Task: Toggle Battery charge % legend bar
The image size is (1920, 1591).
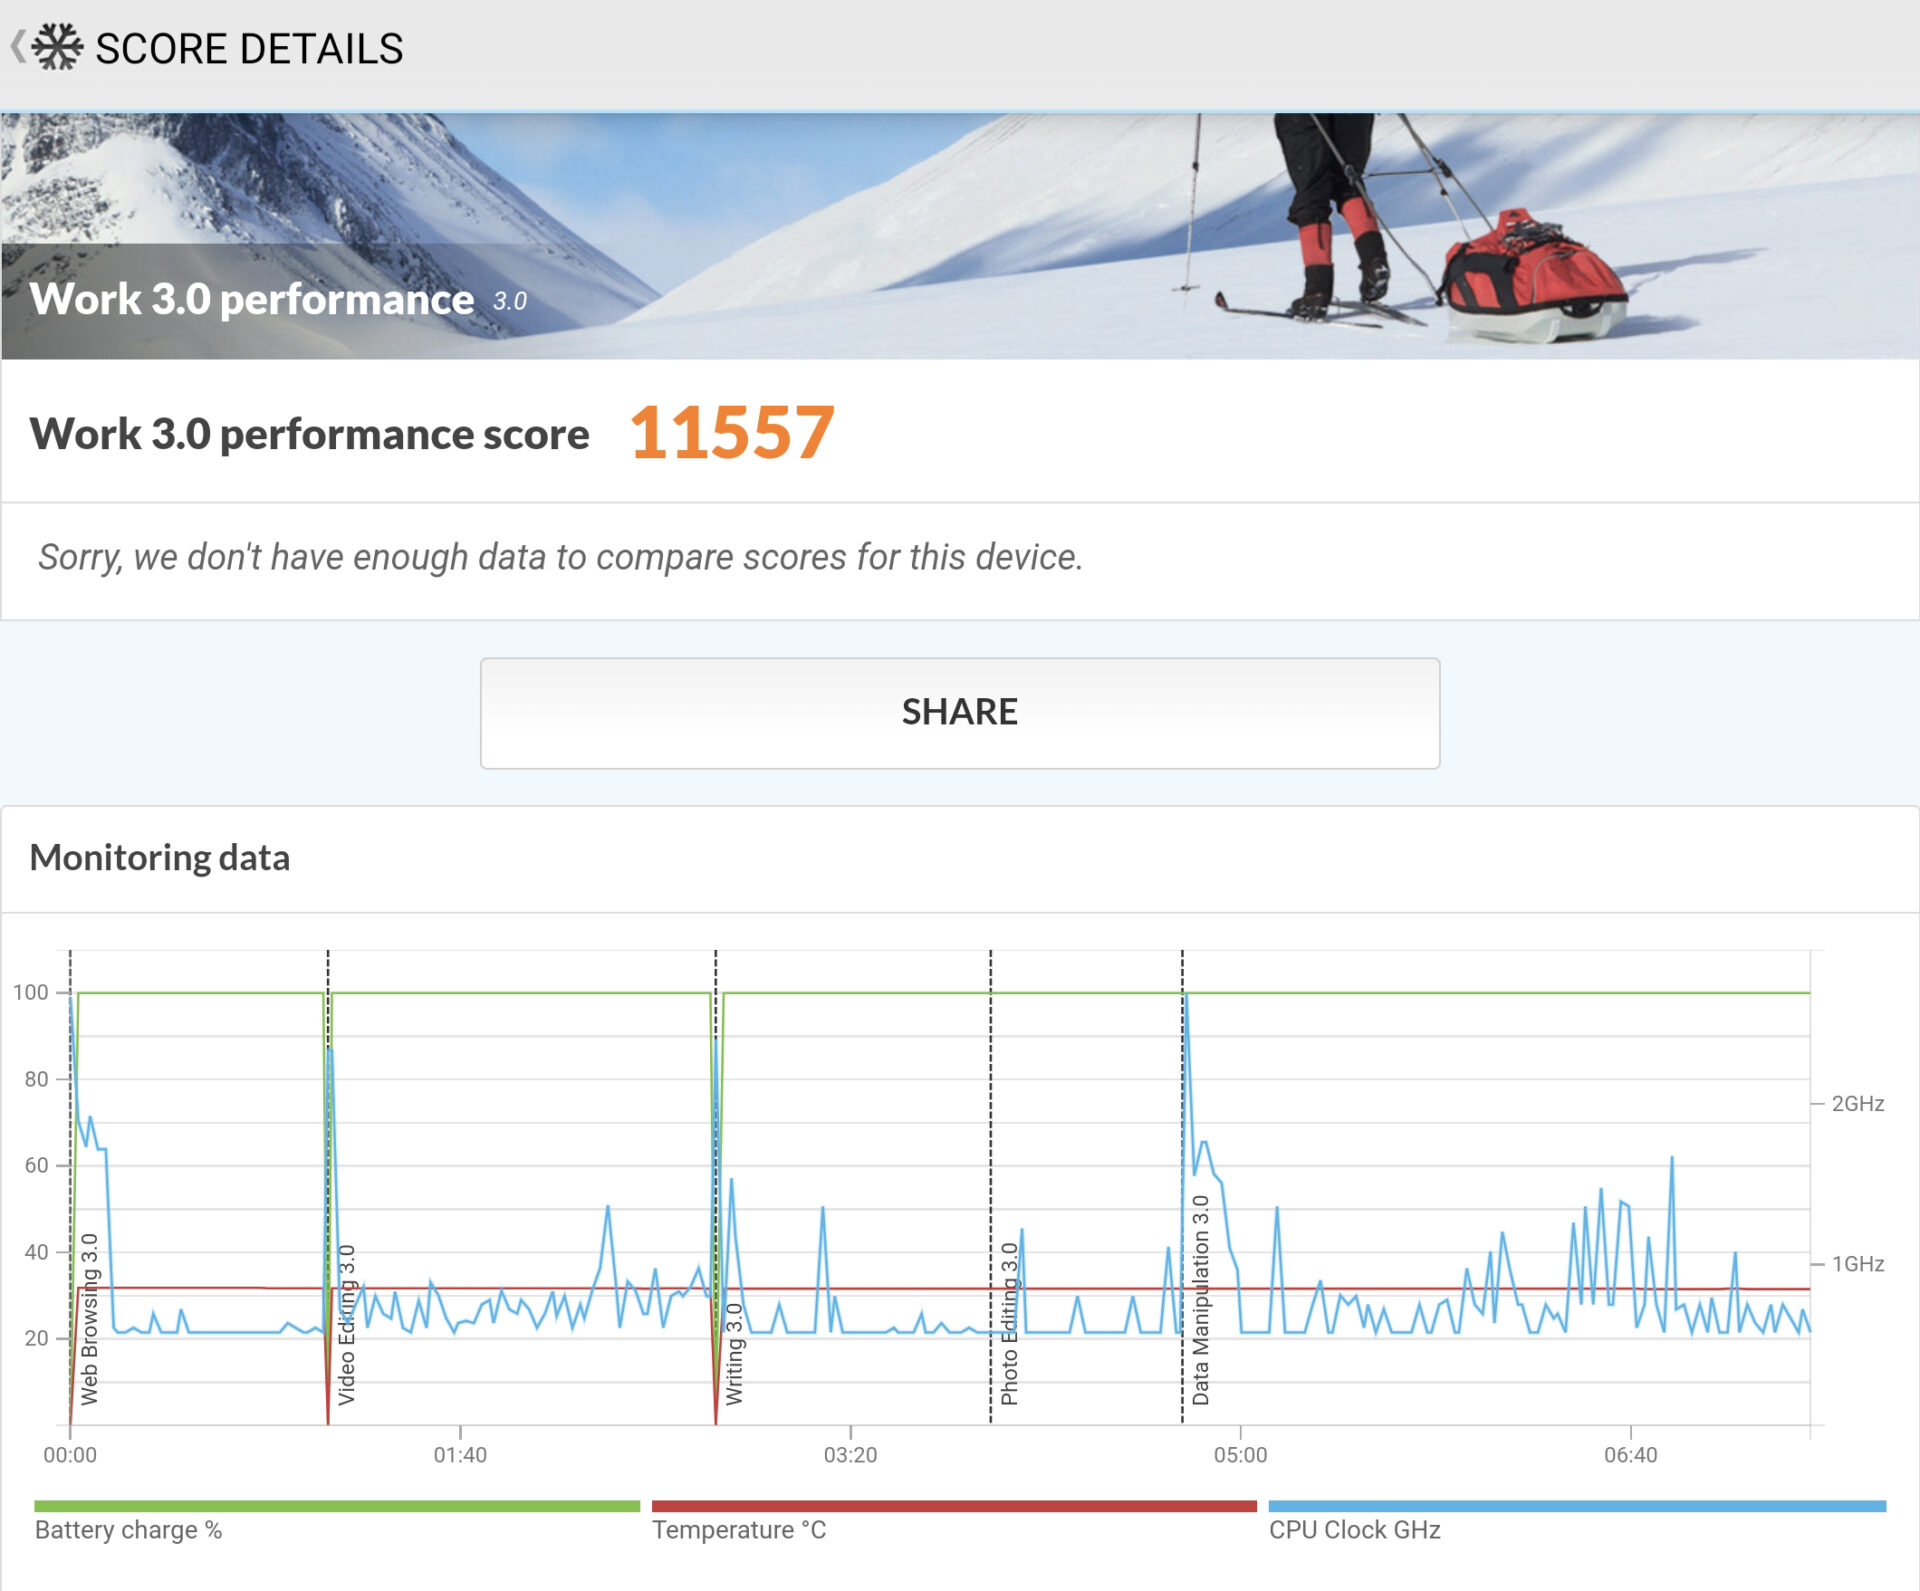Action: 336,1506
